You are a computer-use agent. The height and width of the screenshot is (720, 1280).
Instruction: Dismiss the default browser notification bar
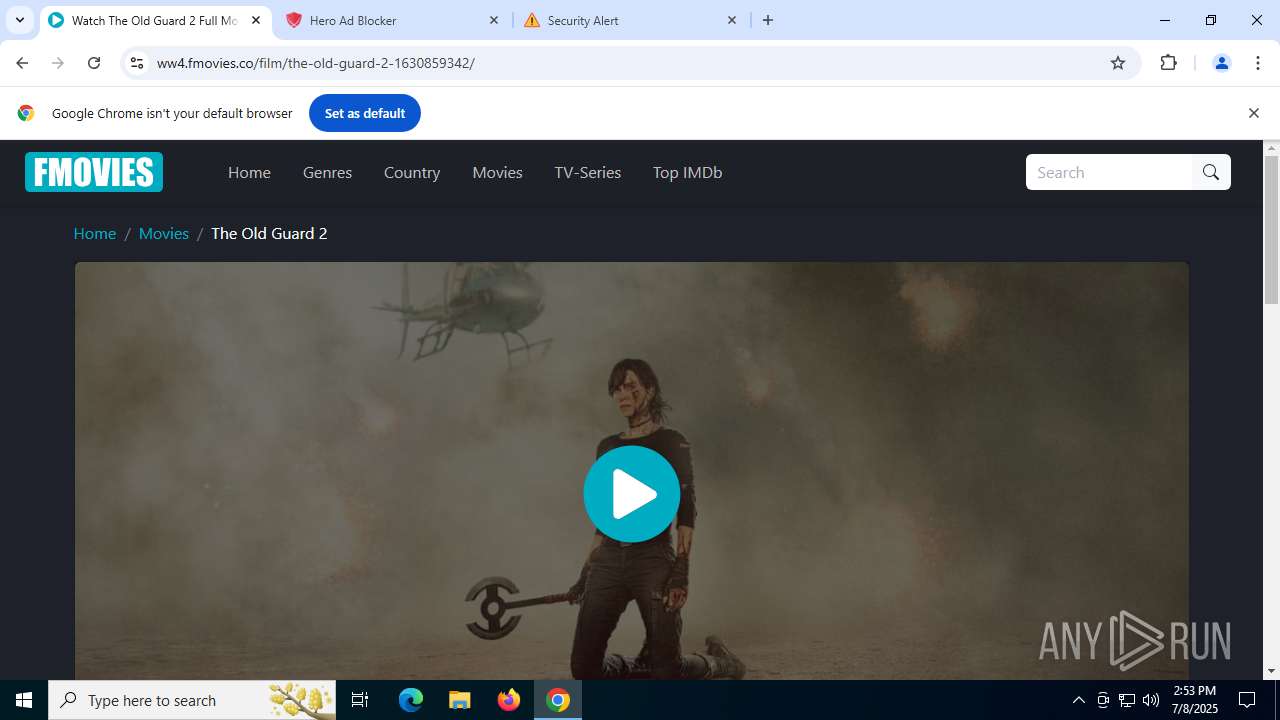(x=1253, y=113)
